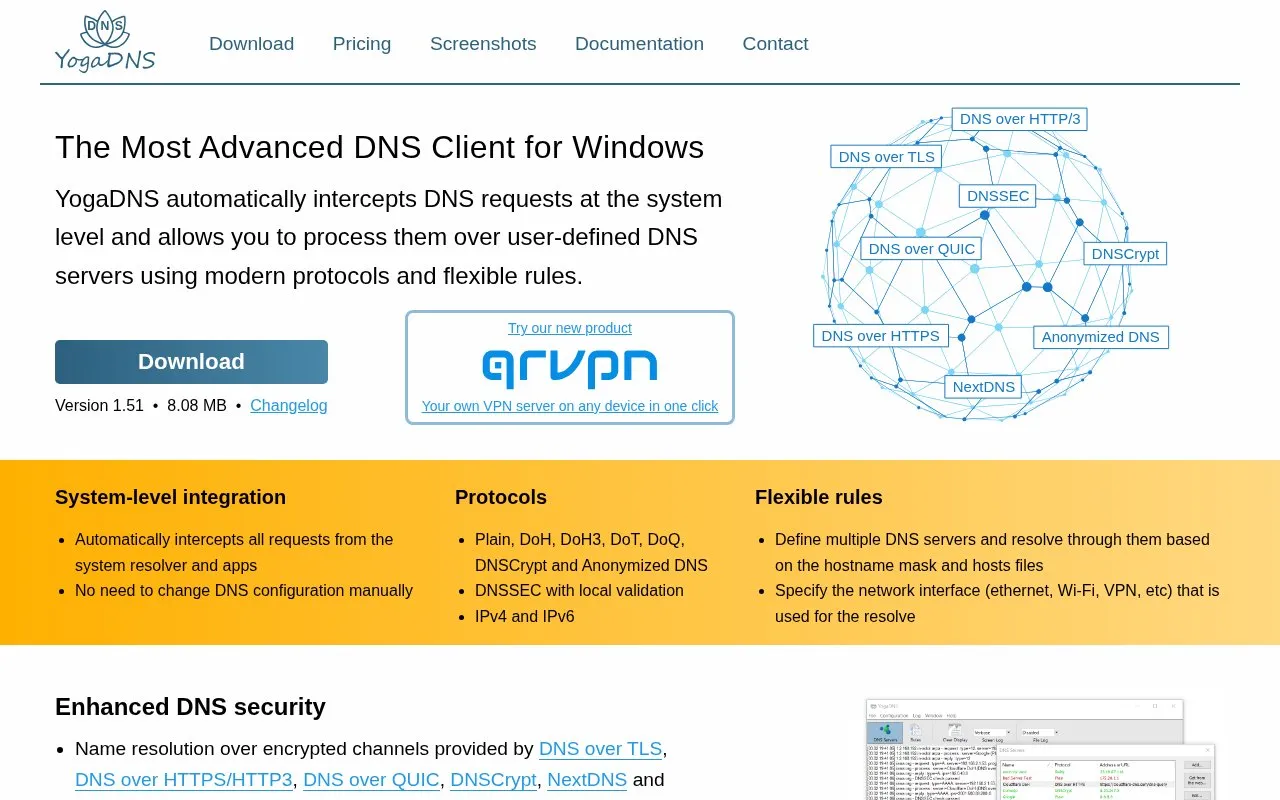
Task: Click the 'Try our new product' link
Action: point(570,328)
